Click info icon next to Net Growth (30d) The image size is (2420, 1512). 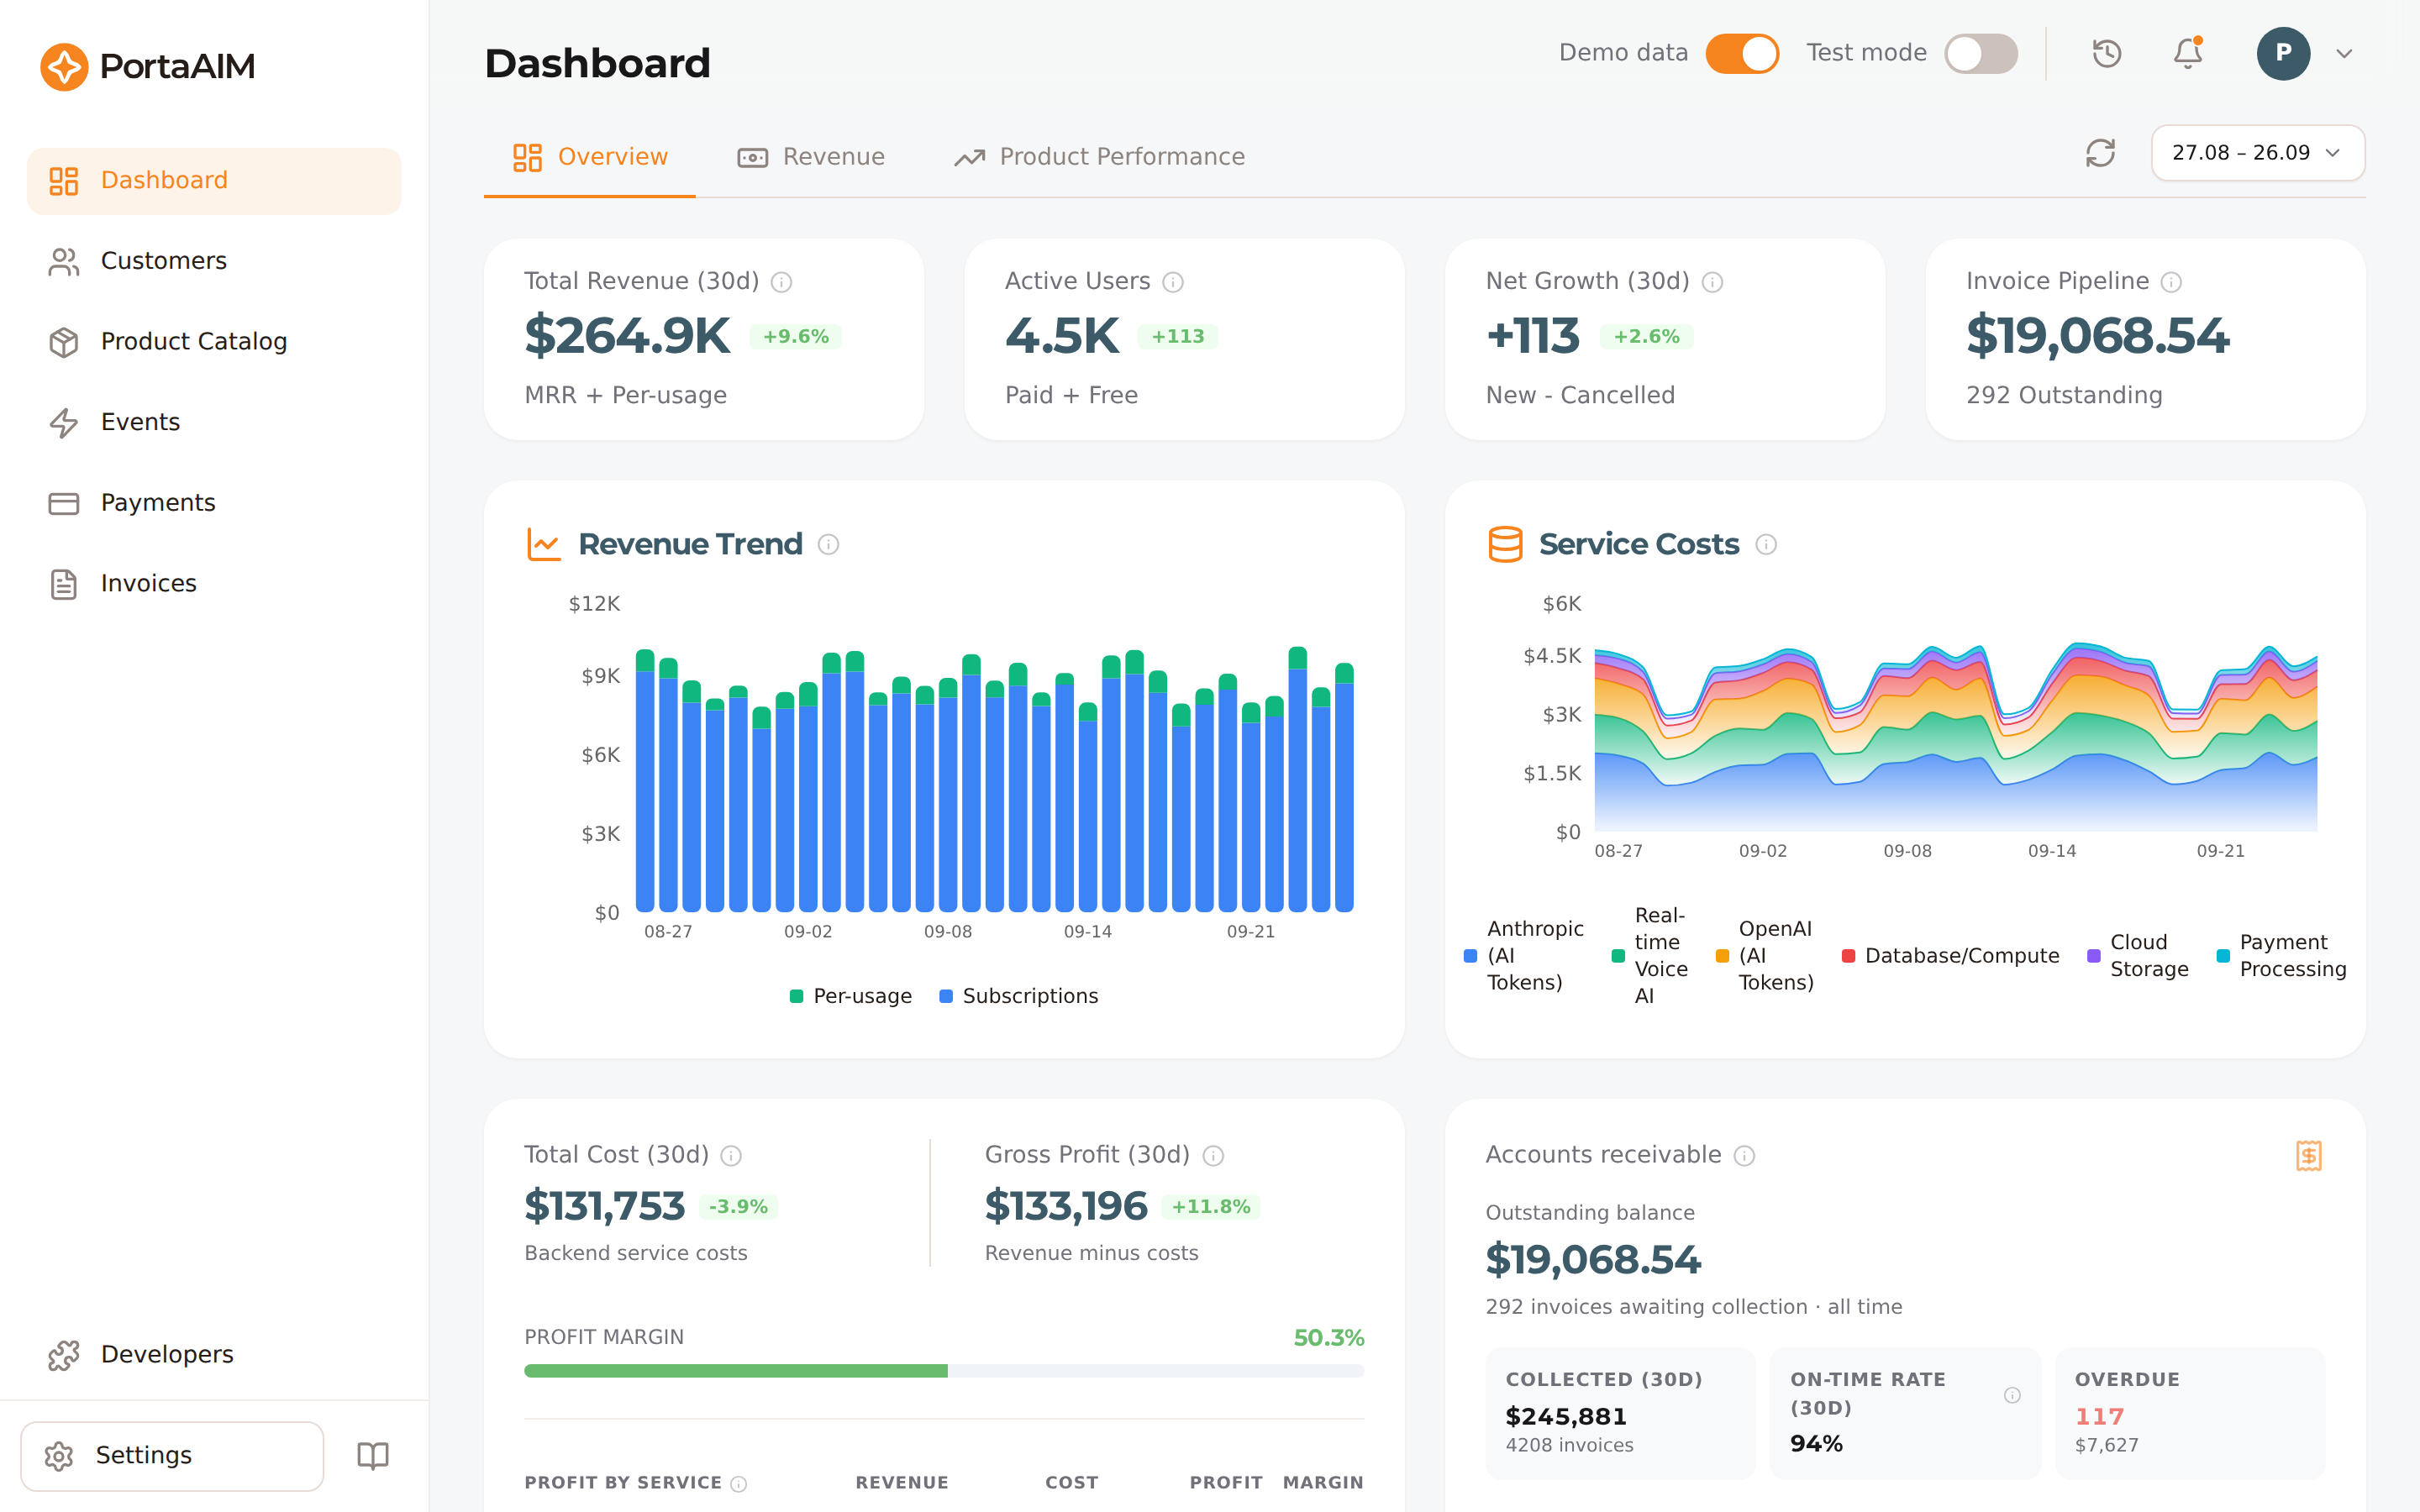pos(1712,283)
